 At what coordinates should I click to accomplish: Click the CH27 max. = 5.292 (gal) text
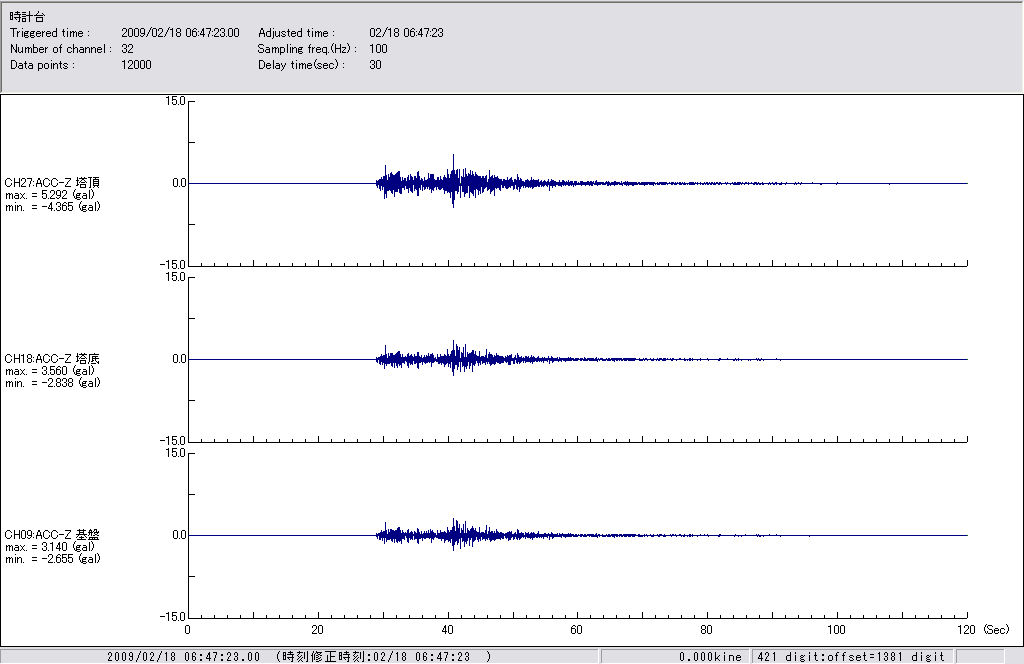(51, 195)
